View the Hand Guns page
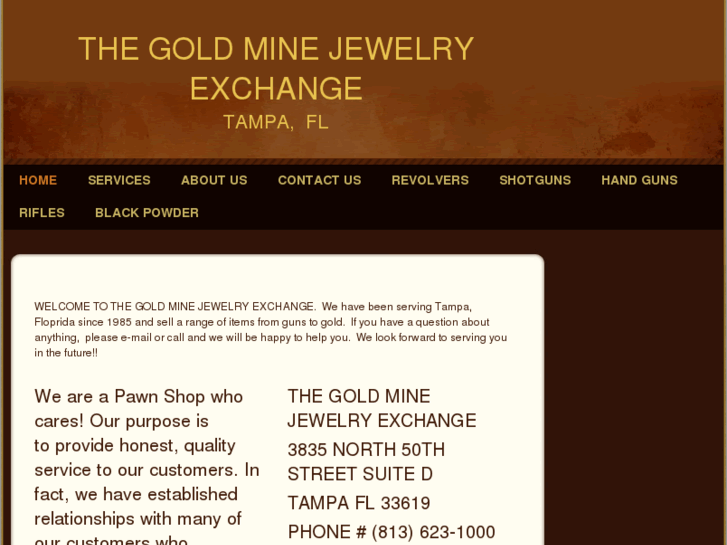 tap(639, 180)
